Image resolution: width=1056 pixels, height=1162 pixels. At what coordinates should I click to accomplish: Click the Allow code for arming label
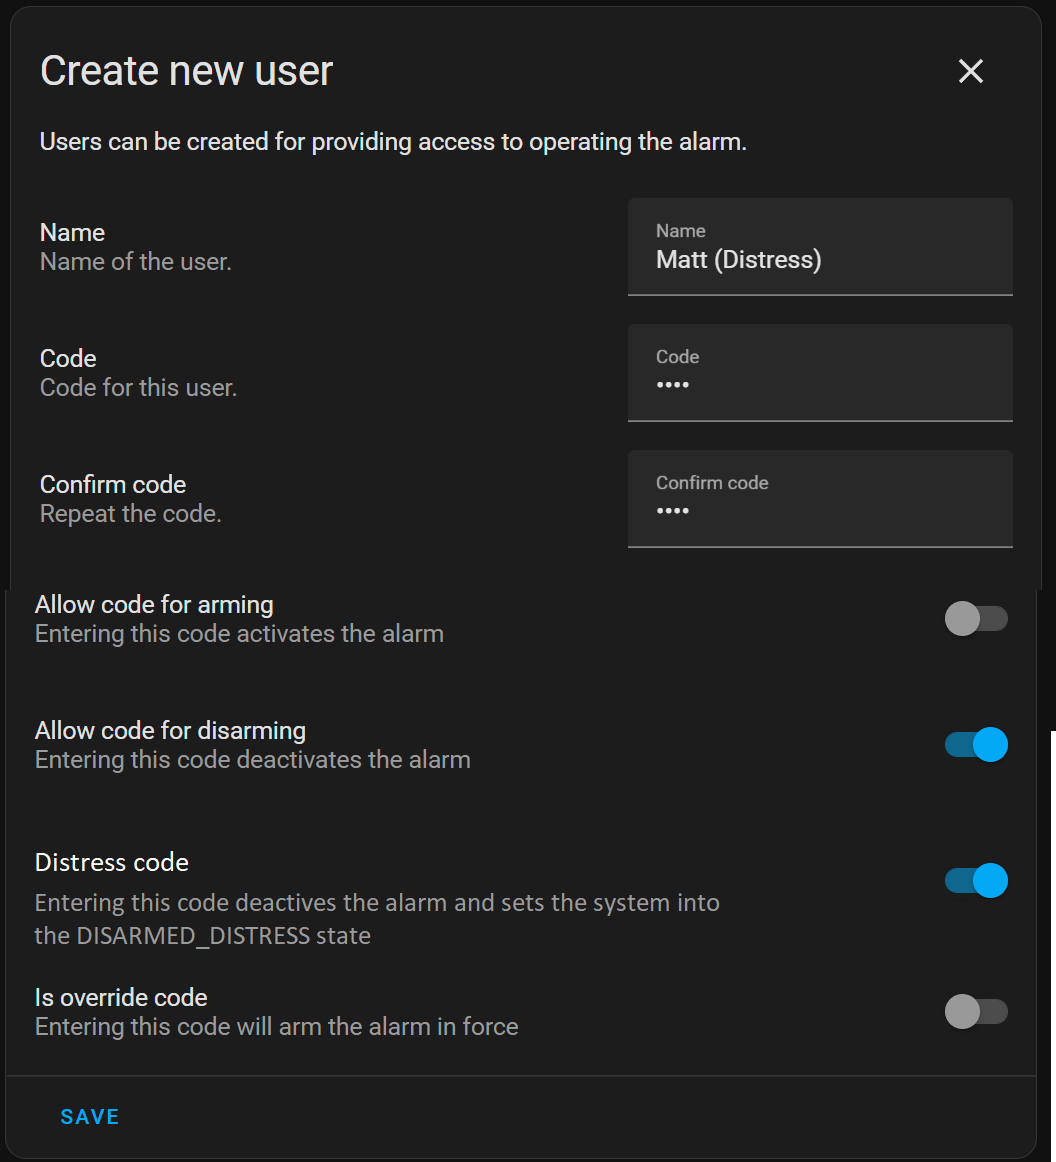click(154, 604)
